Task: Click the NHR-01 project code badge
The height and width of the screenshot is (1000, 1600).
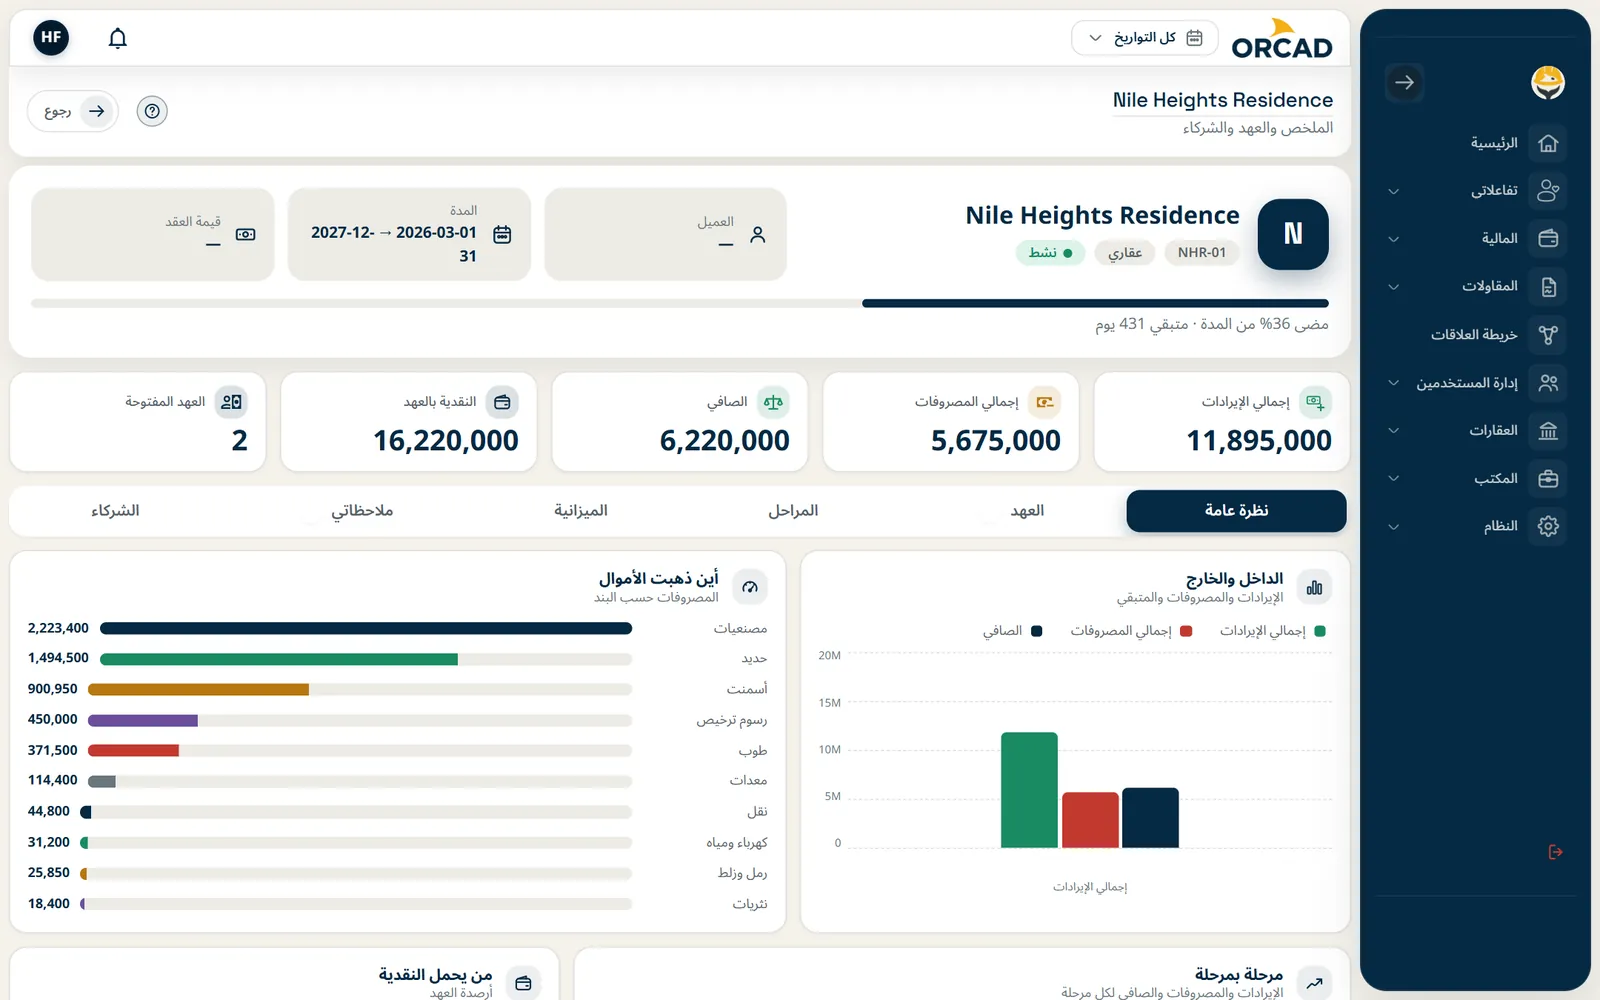Action: 1201,253
